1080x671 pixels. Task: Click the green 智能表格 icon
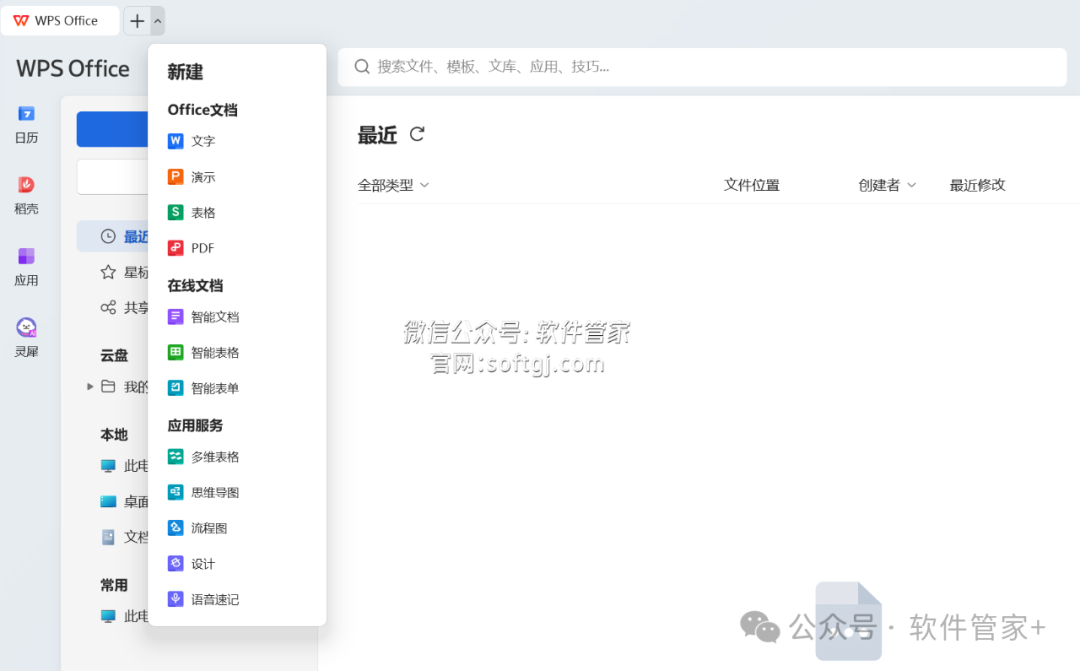(176, 353)
